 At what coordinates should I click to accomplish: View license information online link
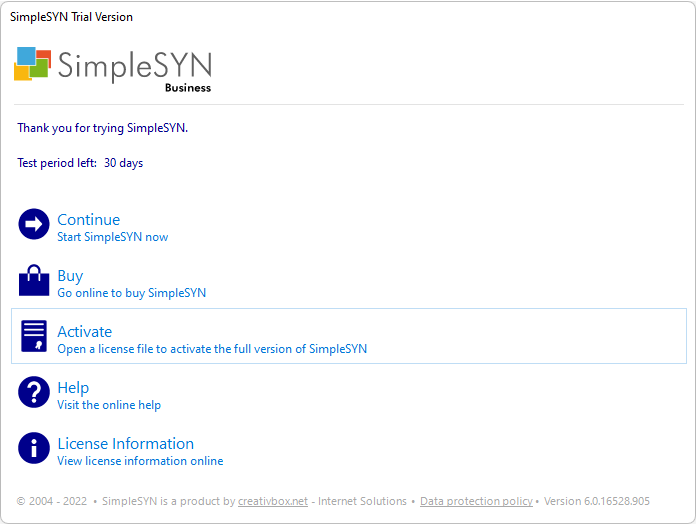140,461
